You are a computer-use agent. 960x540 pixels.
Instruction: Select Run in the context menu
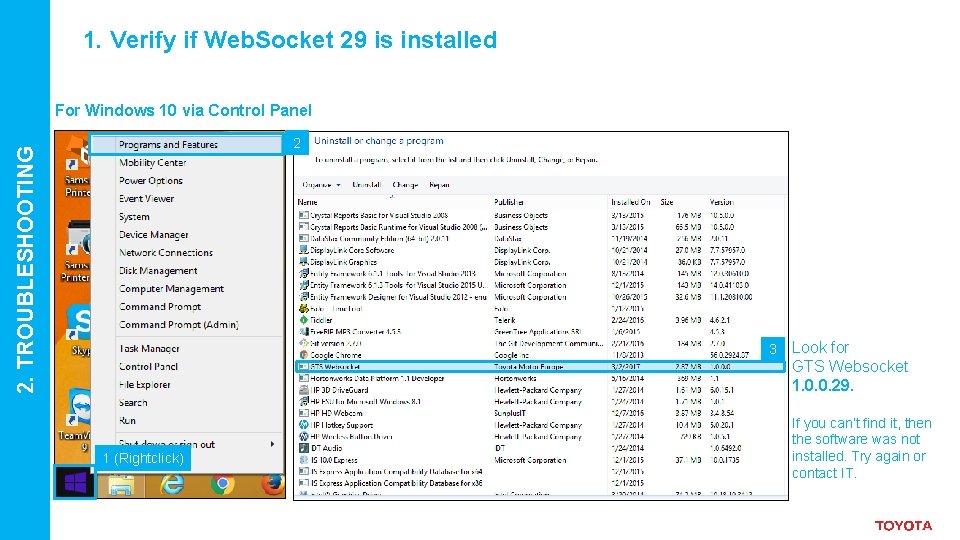127,421
